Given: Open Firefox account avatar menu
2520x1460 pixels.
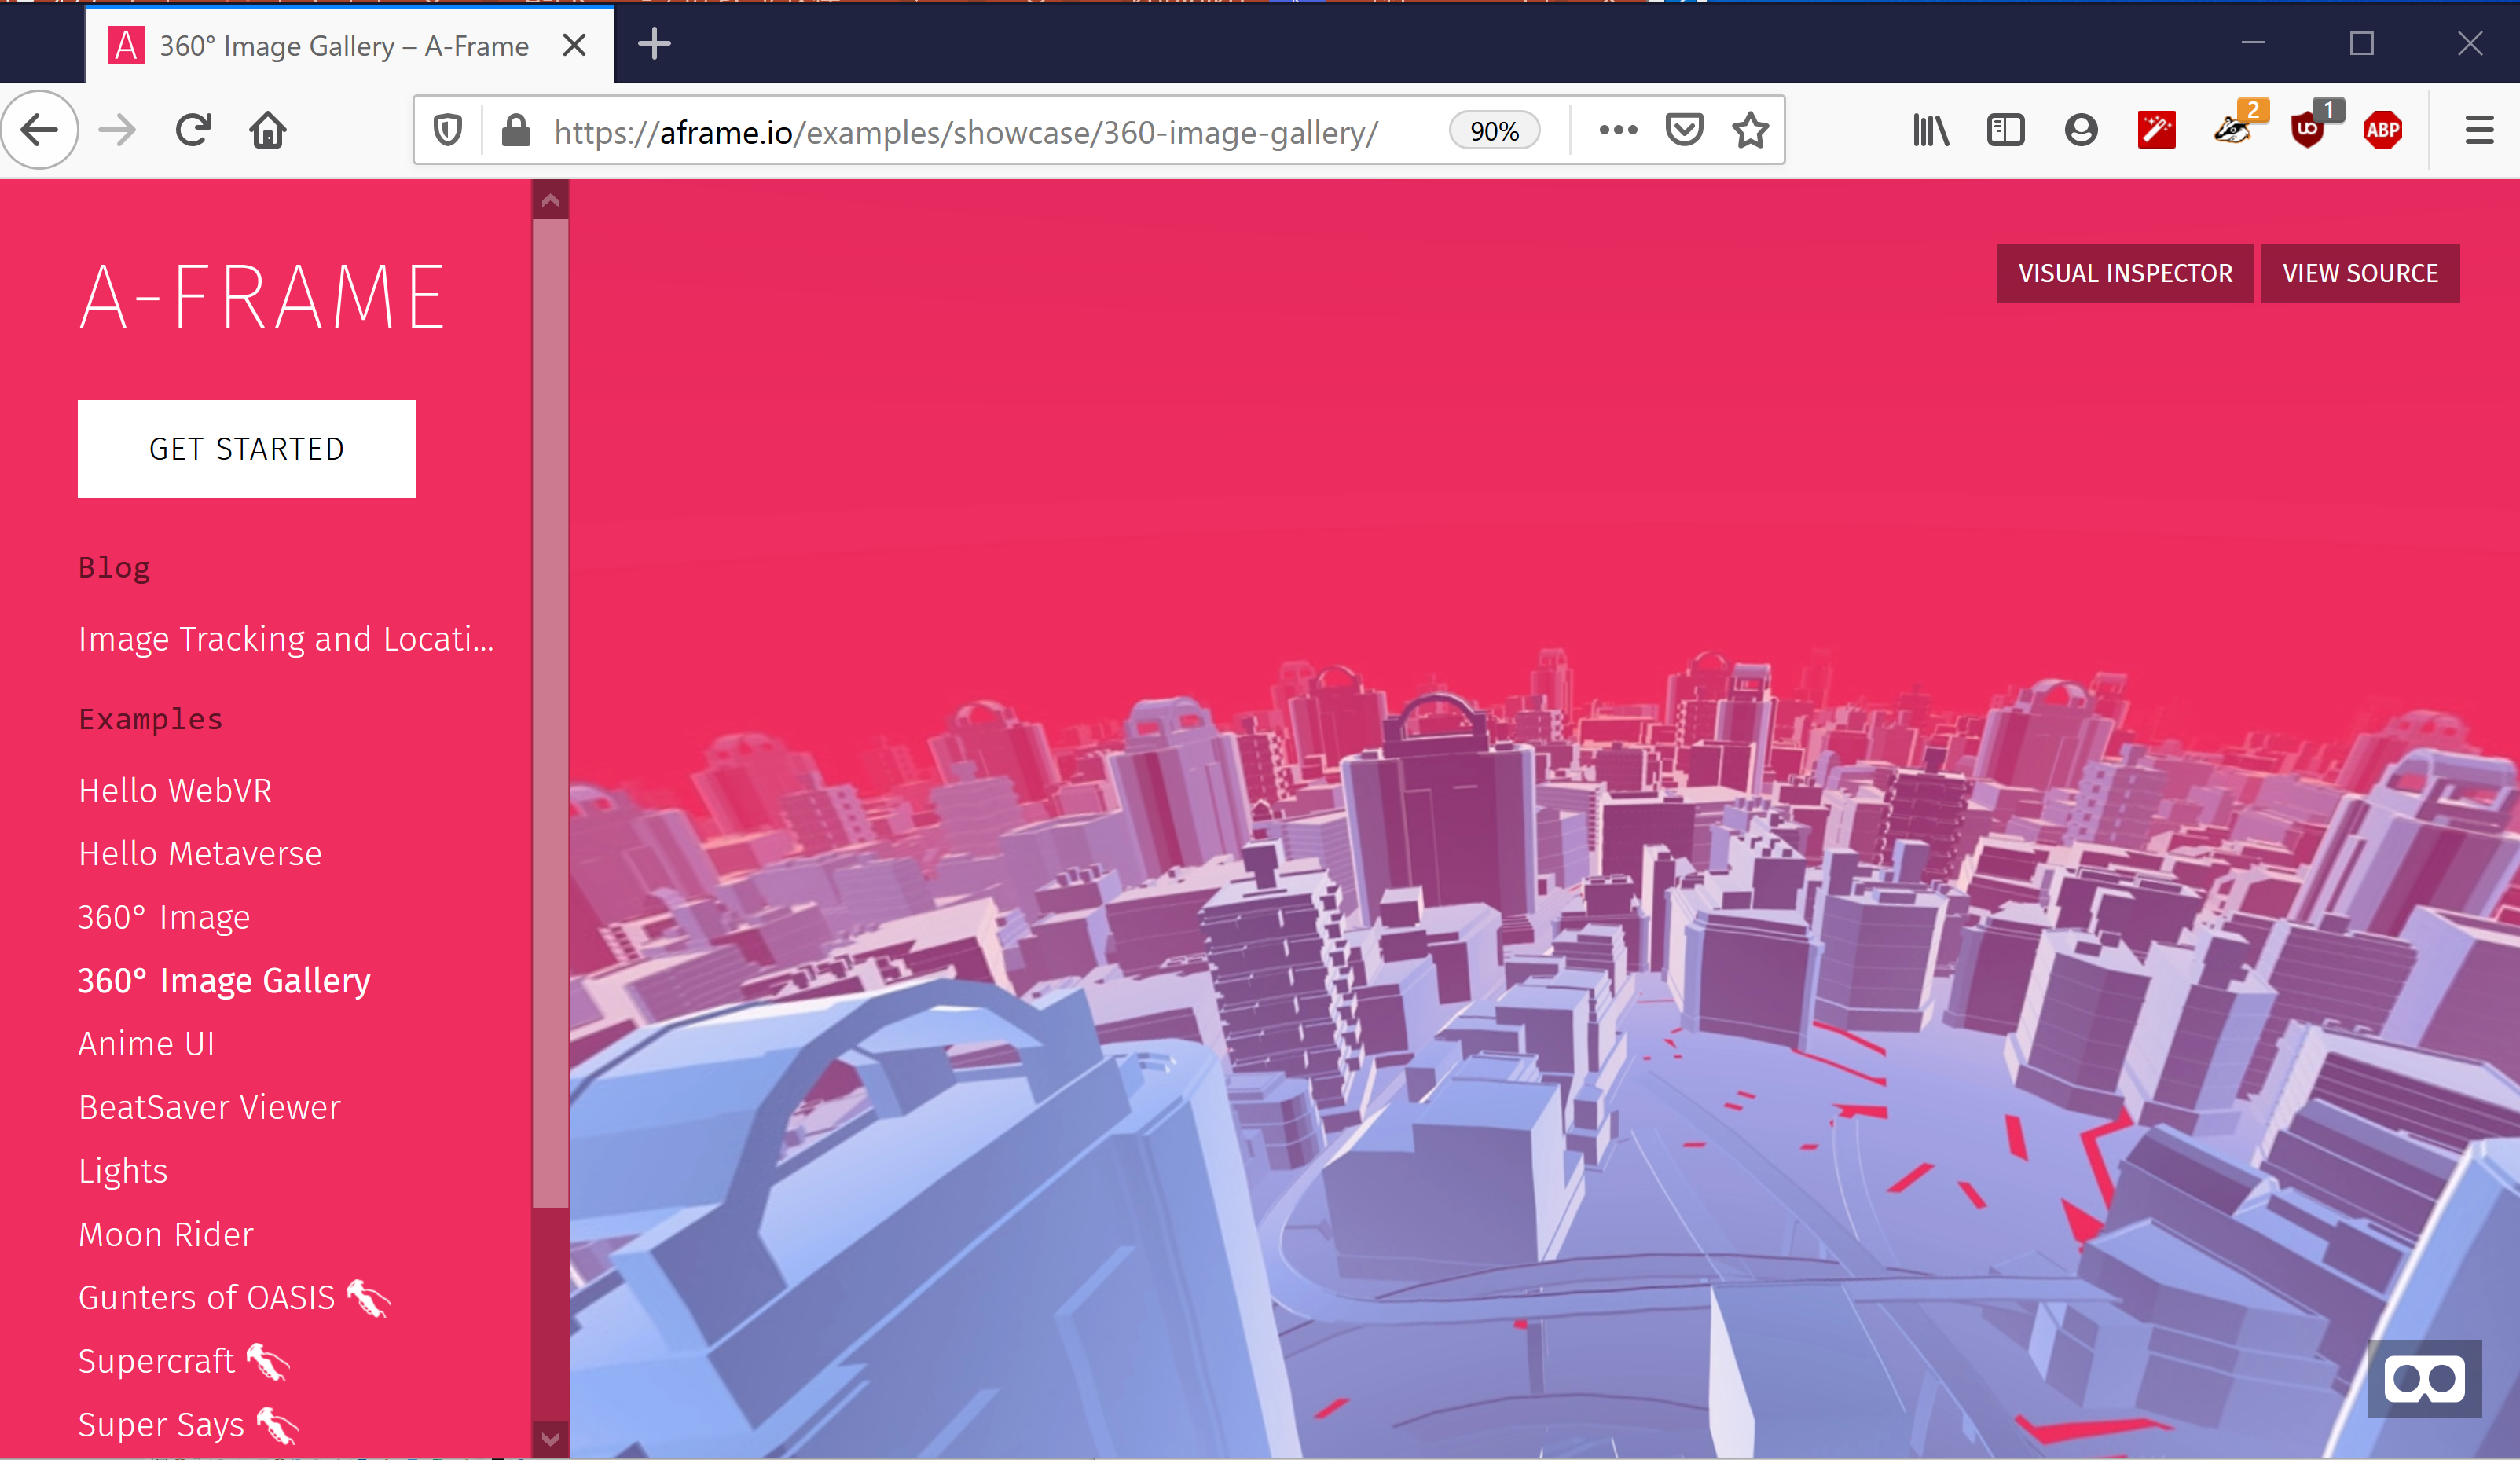Looking at the screenshot, I should point(2081,130).
